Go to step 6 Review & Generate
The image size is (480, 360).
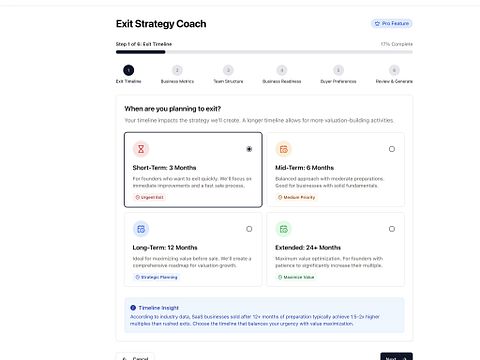pyautogui.click(x=394, y=70)
